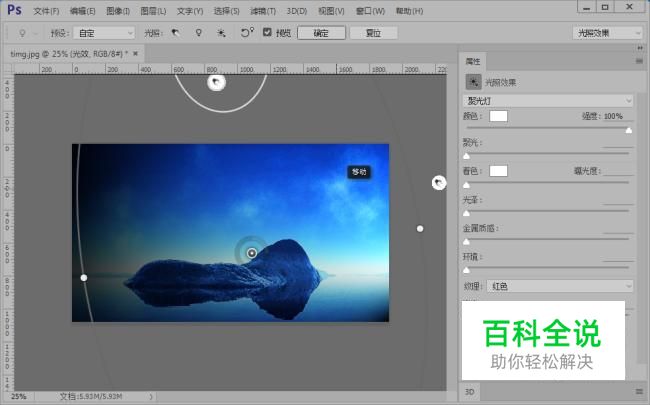Click the right ellipse handle of the spotlight
The width and height of the screenshot is (650, 405).
coord(420,228)
